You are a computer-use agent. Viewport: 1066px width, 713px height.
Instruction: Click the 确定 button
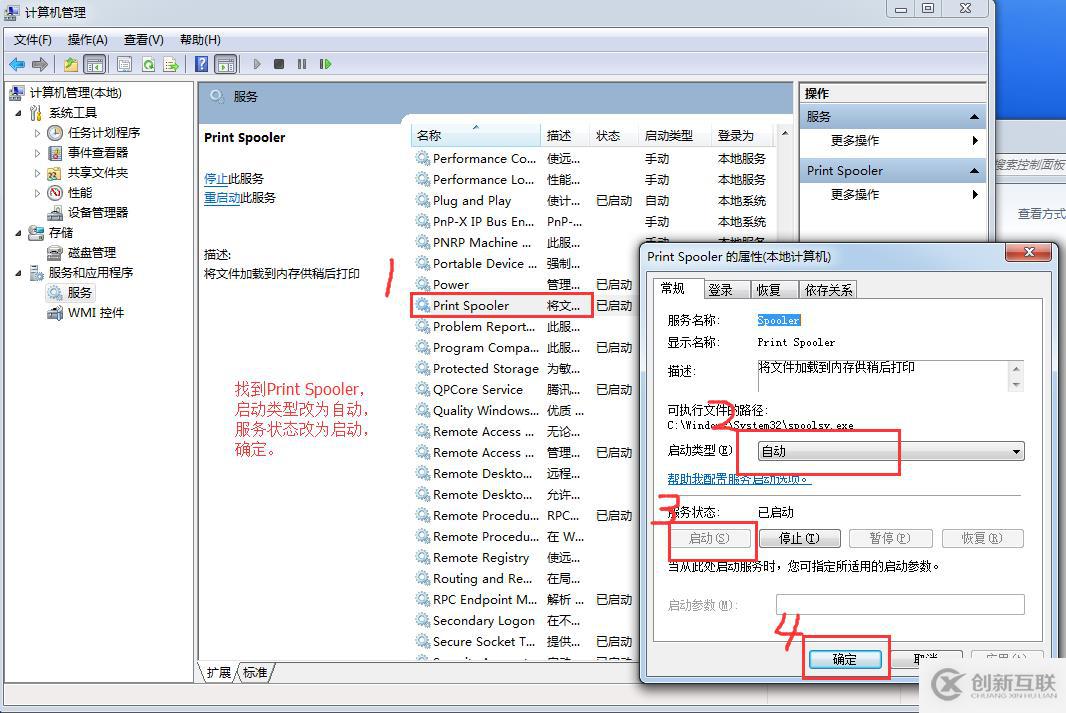845,659
